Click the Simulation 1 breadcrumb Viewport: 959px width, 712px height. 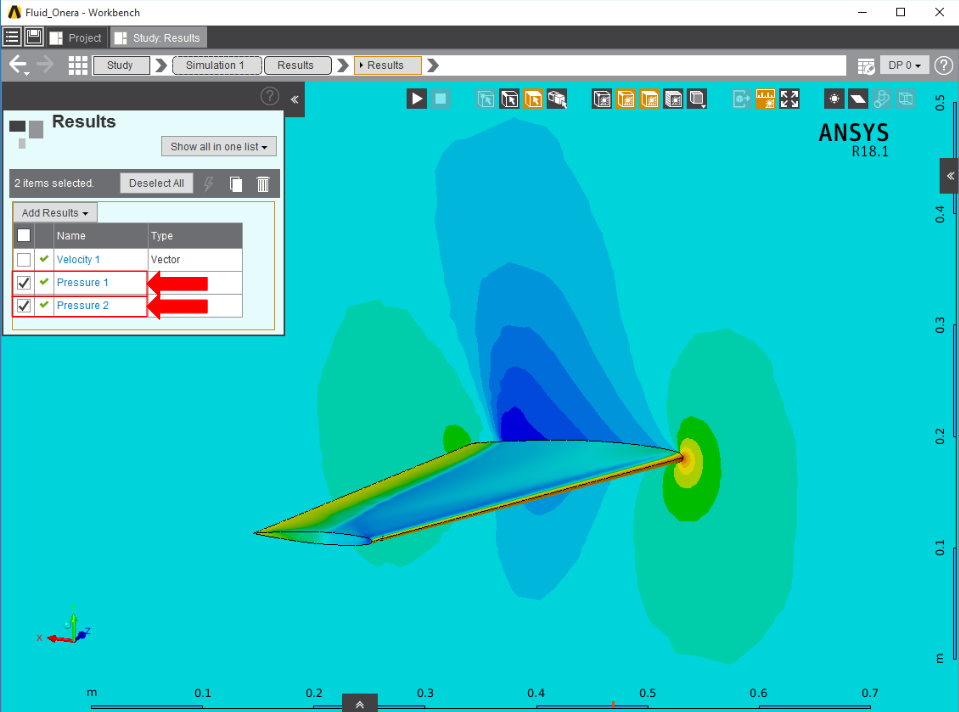[x=217, y=65]
